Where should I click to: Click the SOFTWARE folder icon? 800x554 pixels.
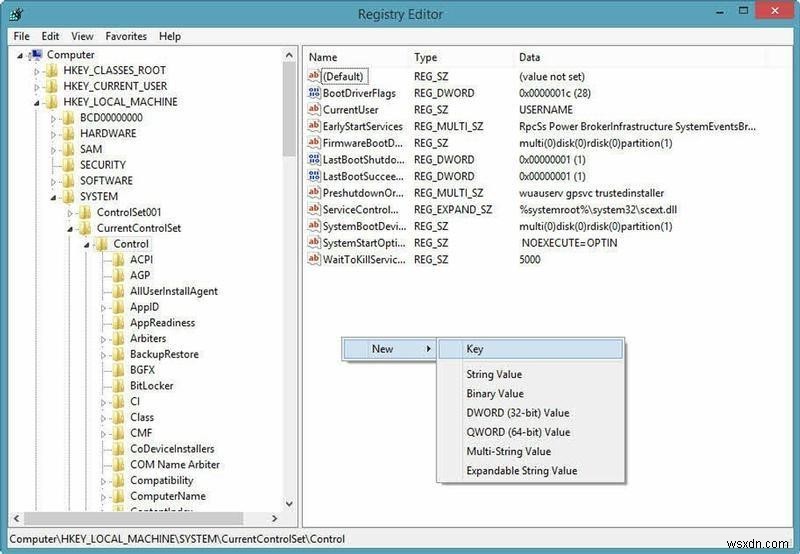pos(68,181)
